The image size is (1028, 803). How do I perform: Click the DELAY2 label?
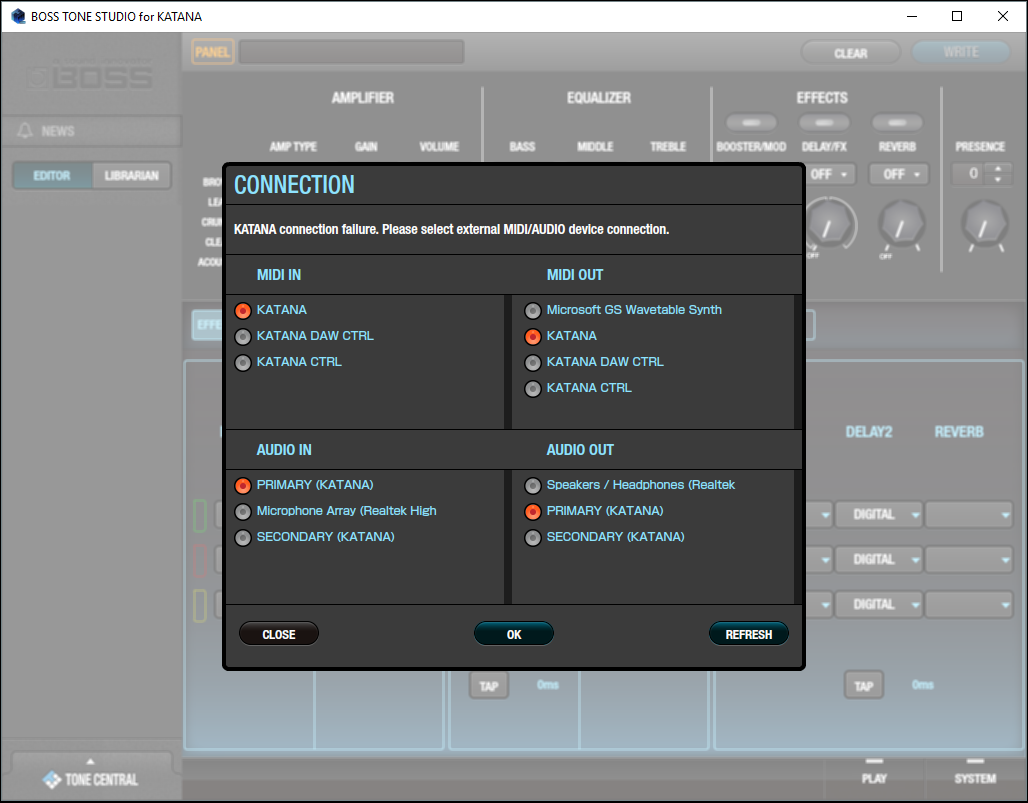(869, 432)
